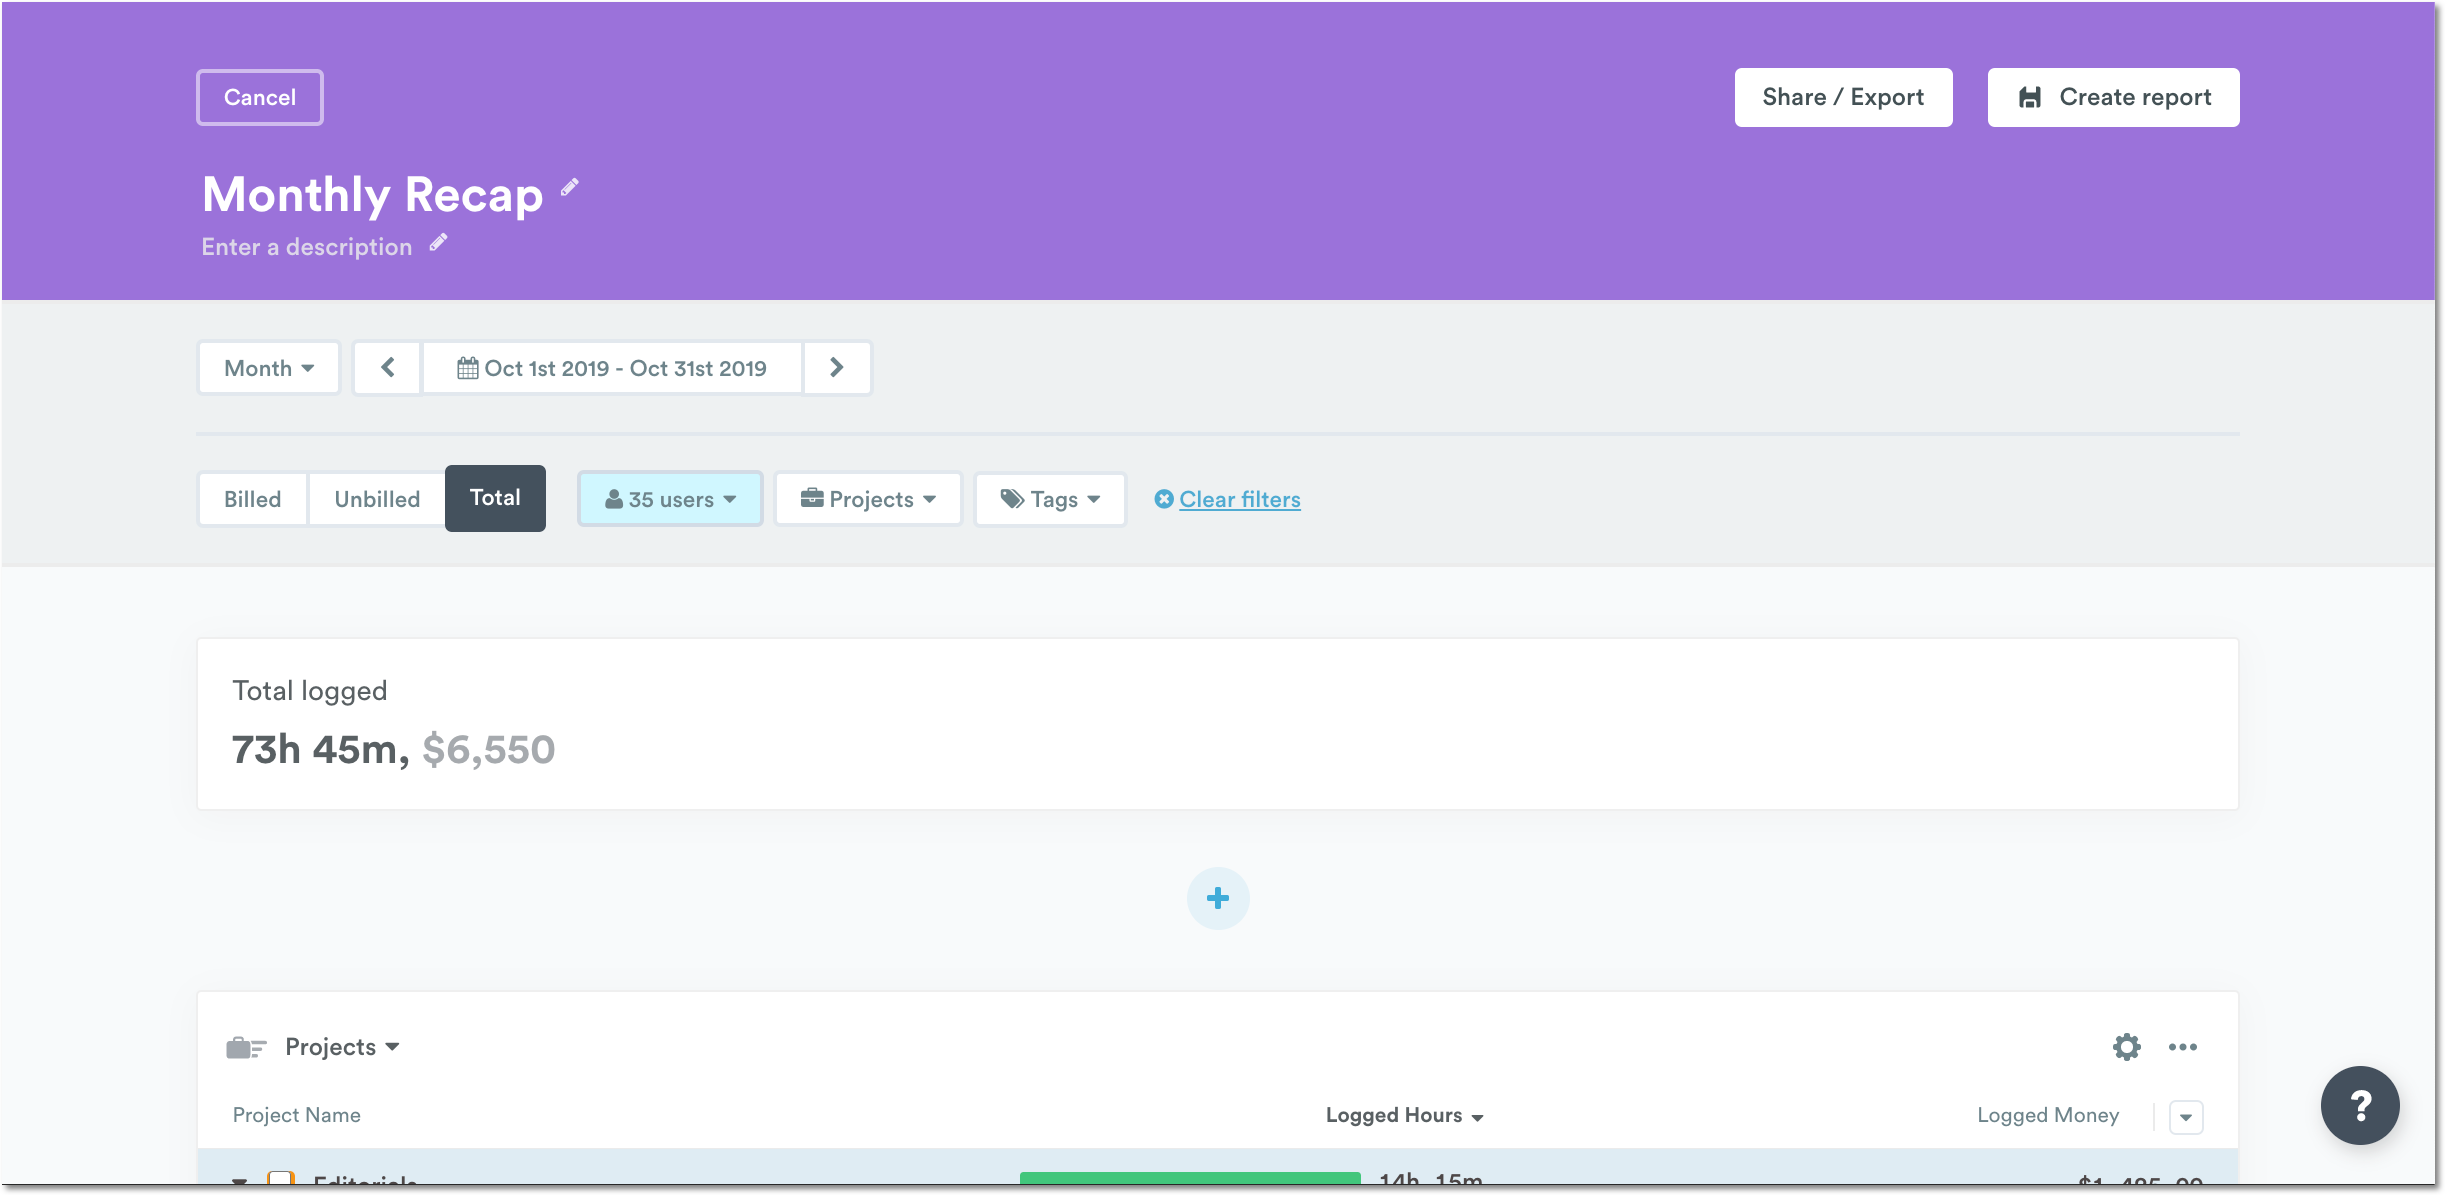Open the Tags filter menu

coord(1050,498)
